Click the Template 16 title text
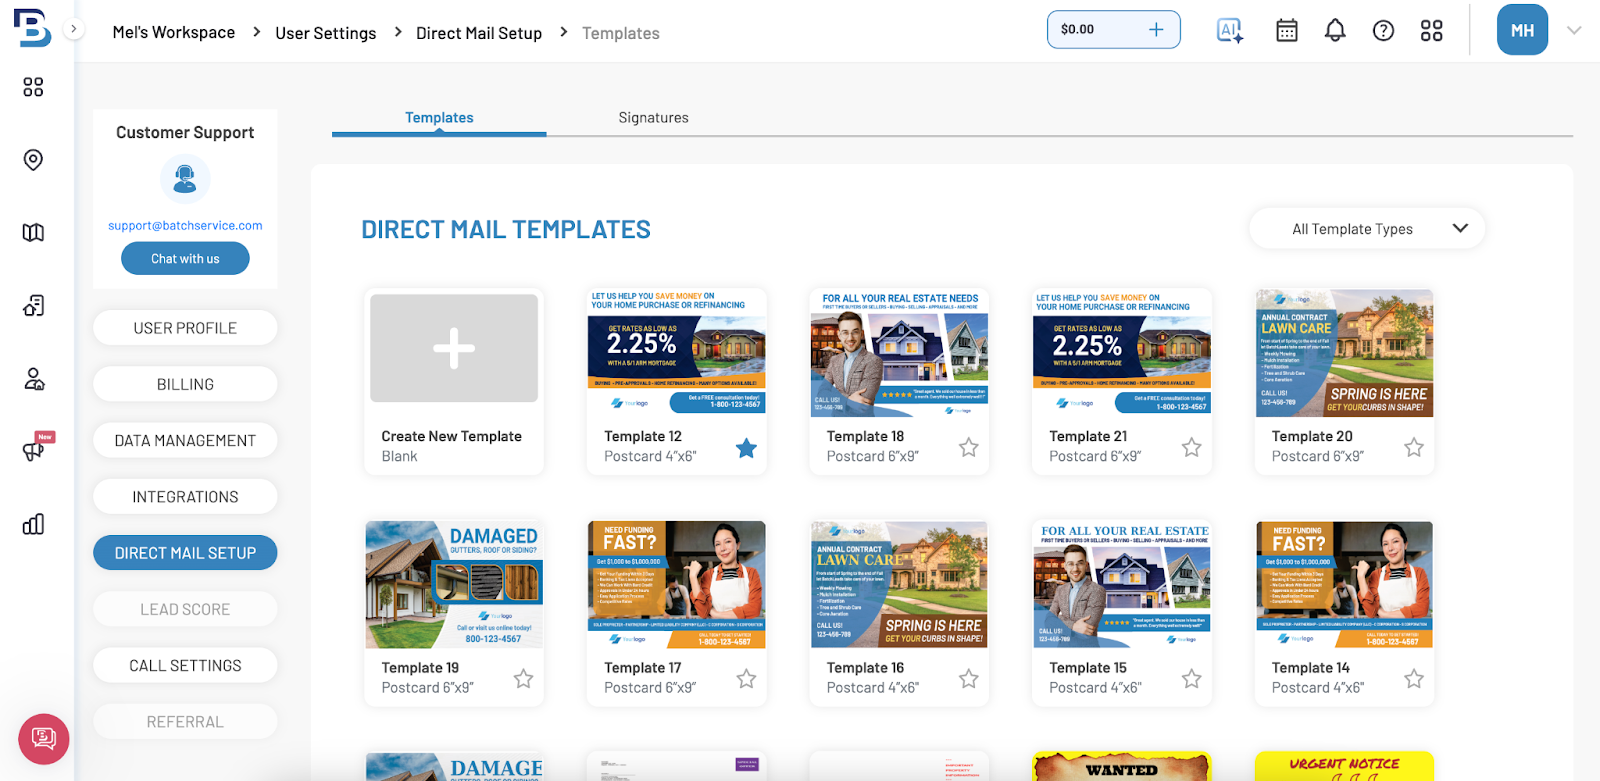The height and width of the screenshot is (781, 1600). coord(865,668)
